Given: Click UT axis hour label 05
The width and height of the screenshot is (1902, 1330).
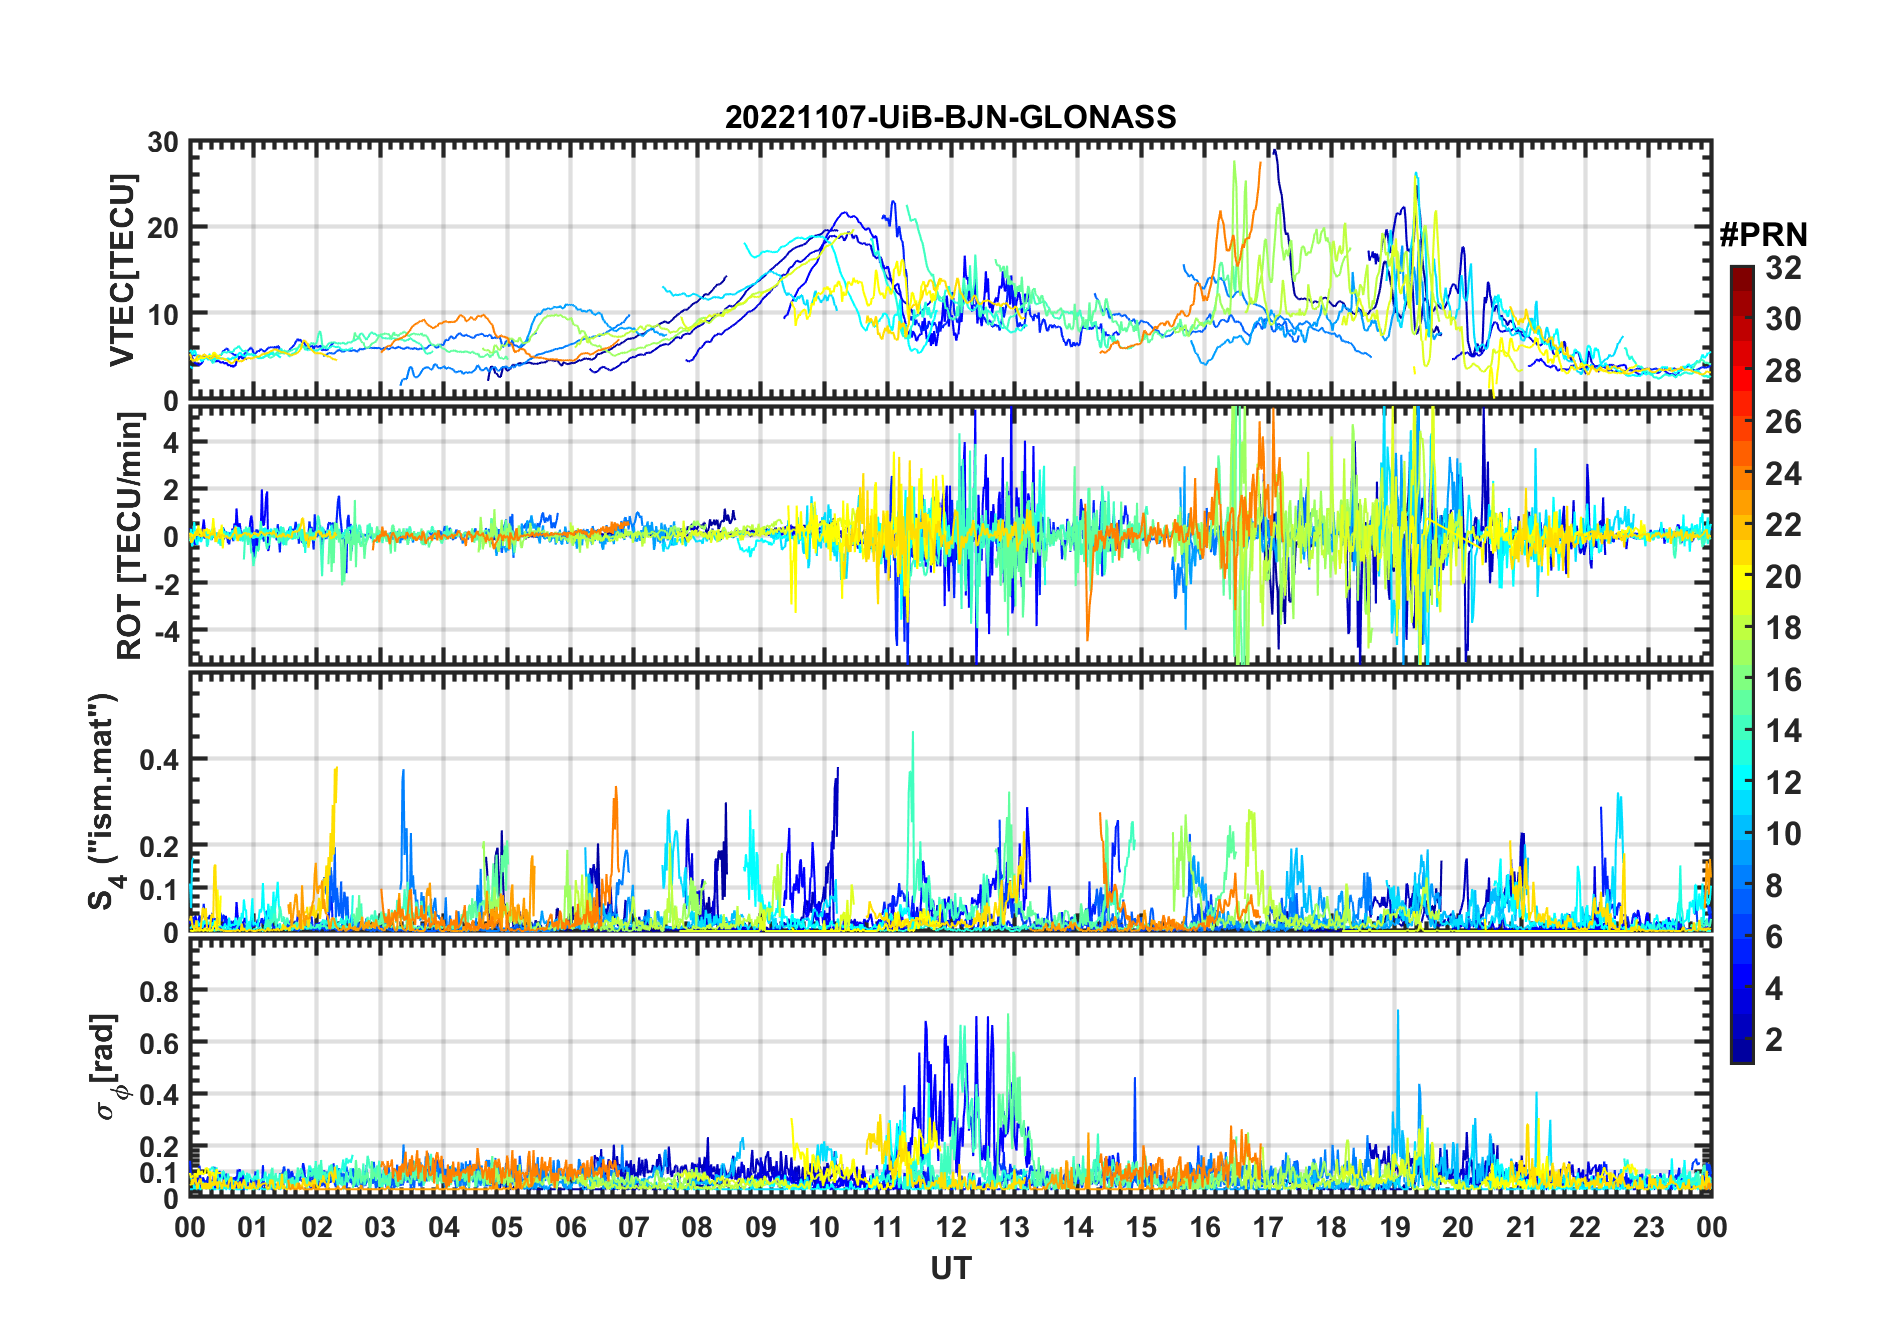Looking at the screenshot, I should [507, 1228].
